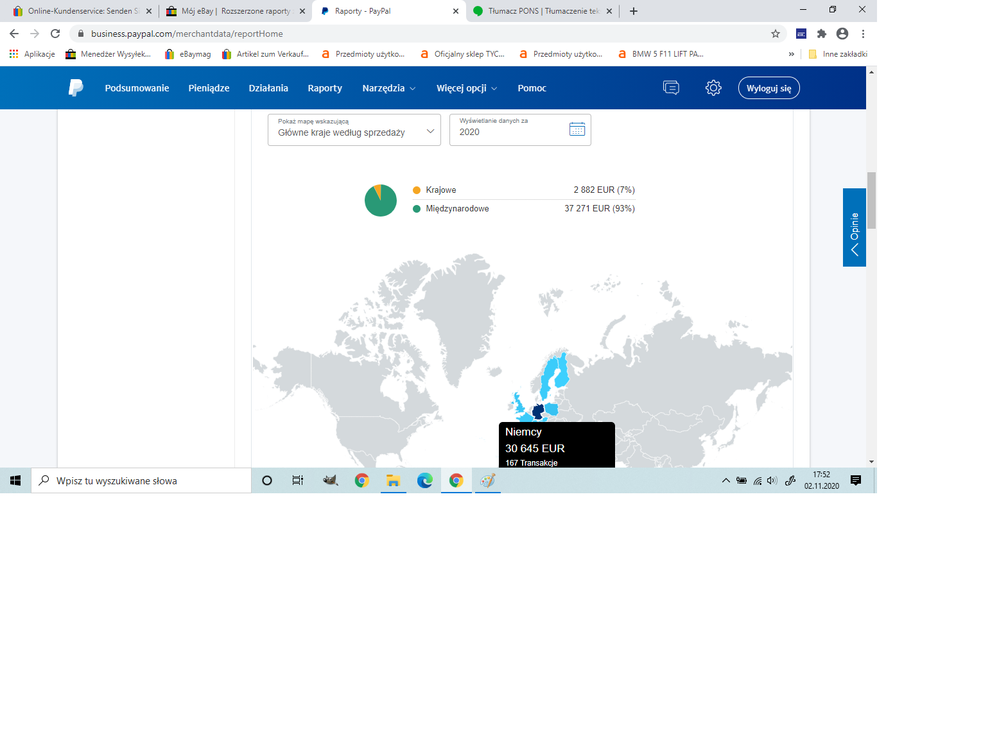Image resolution: width=999 pixels, height=740 pixels.
Task: Open the Opinie feedback side tab
Action: pos(854,227)
